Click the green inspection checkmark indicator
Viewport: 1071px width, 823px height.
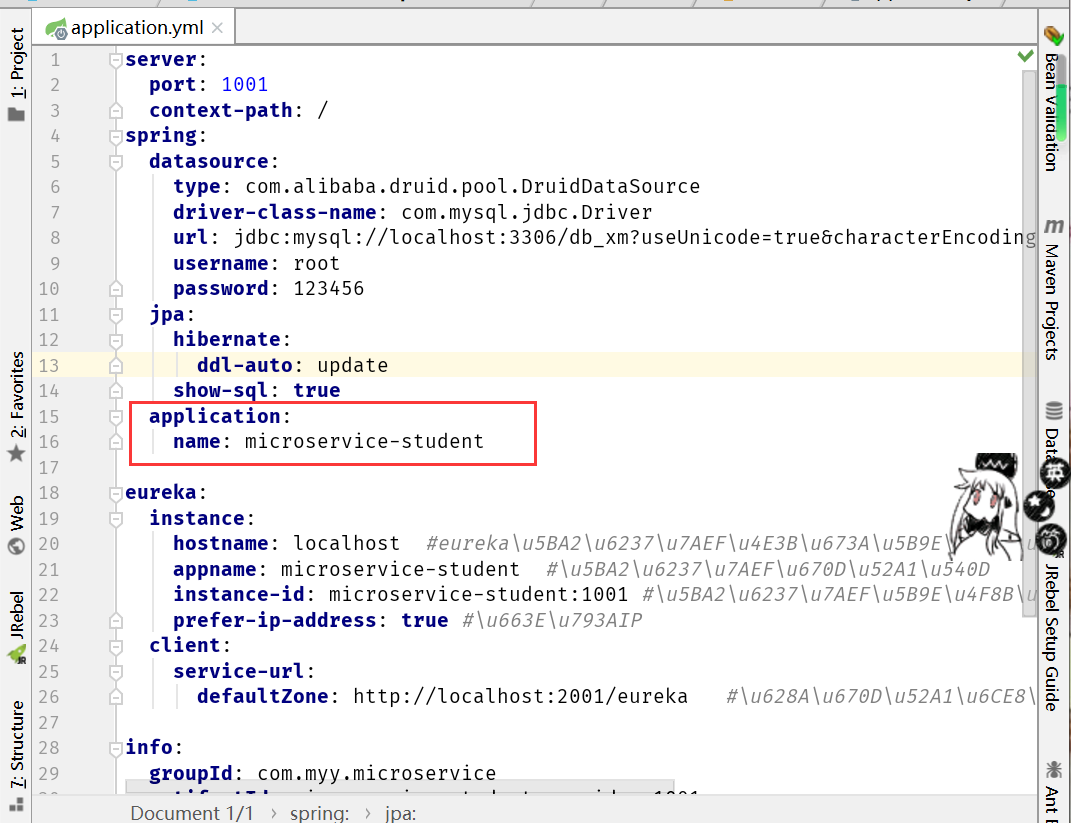(1025, 56)
